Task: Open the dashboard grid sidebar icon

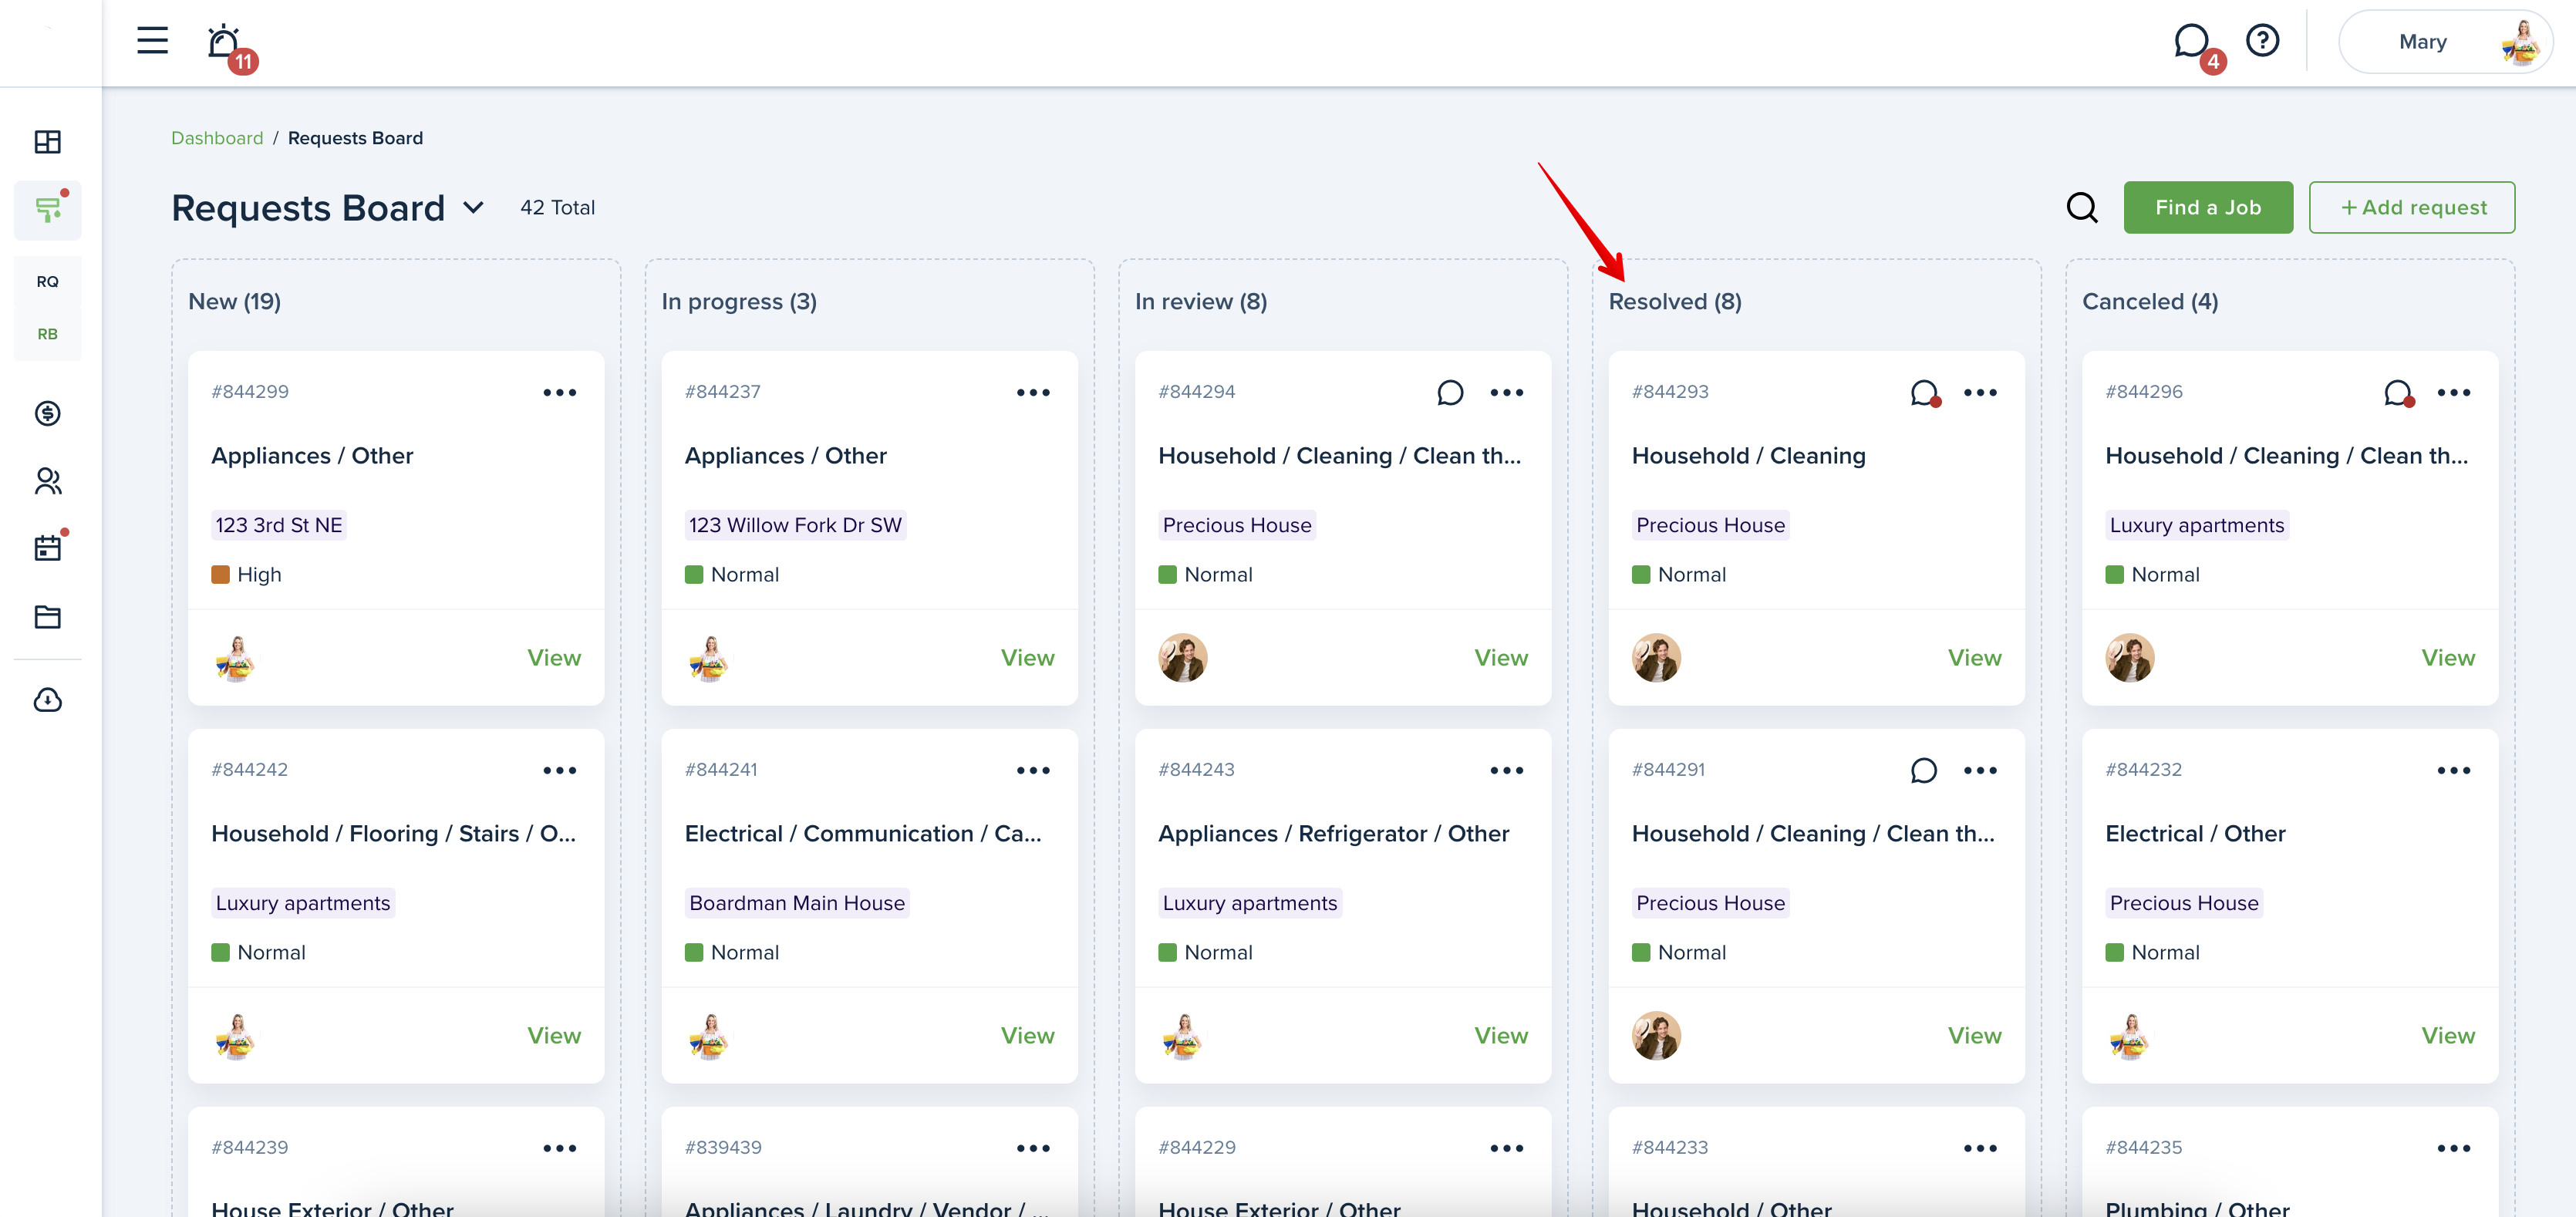Action: [x=48, y=142]
